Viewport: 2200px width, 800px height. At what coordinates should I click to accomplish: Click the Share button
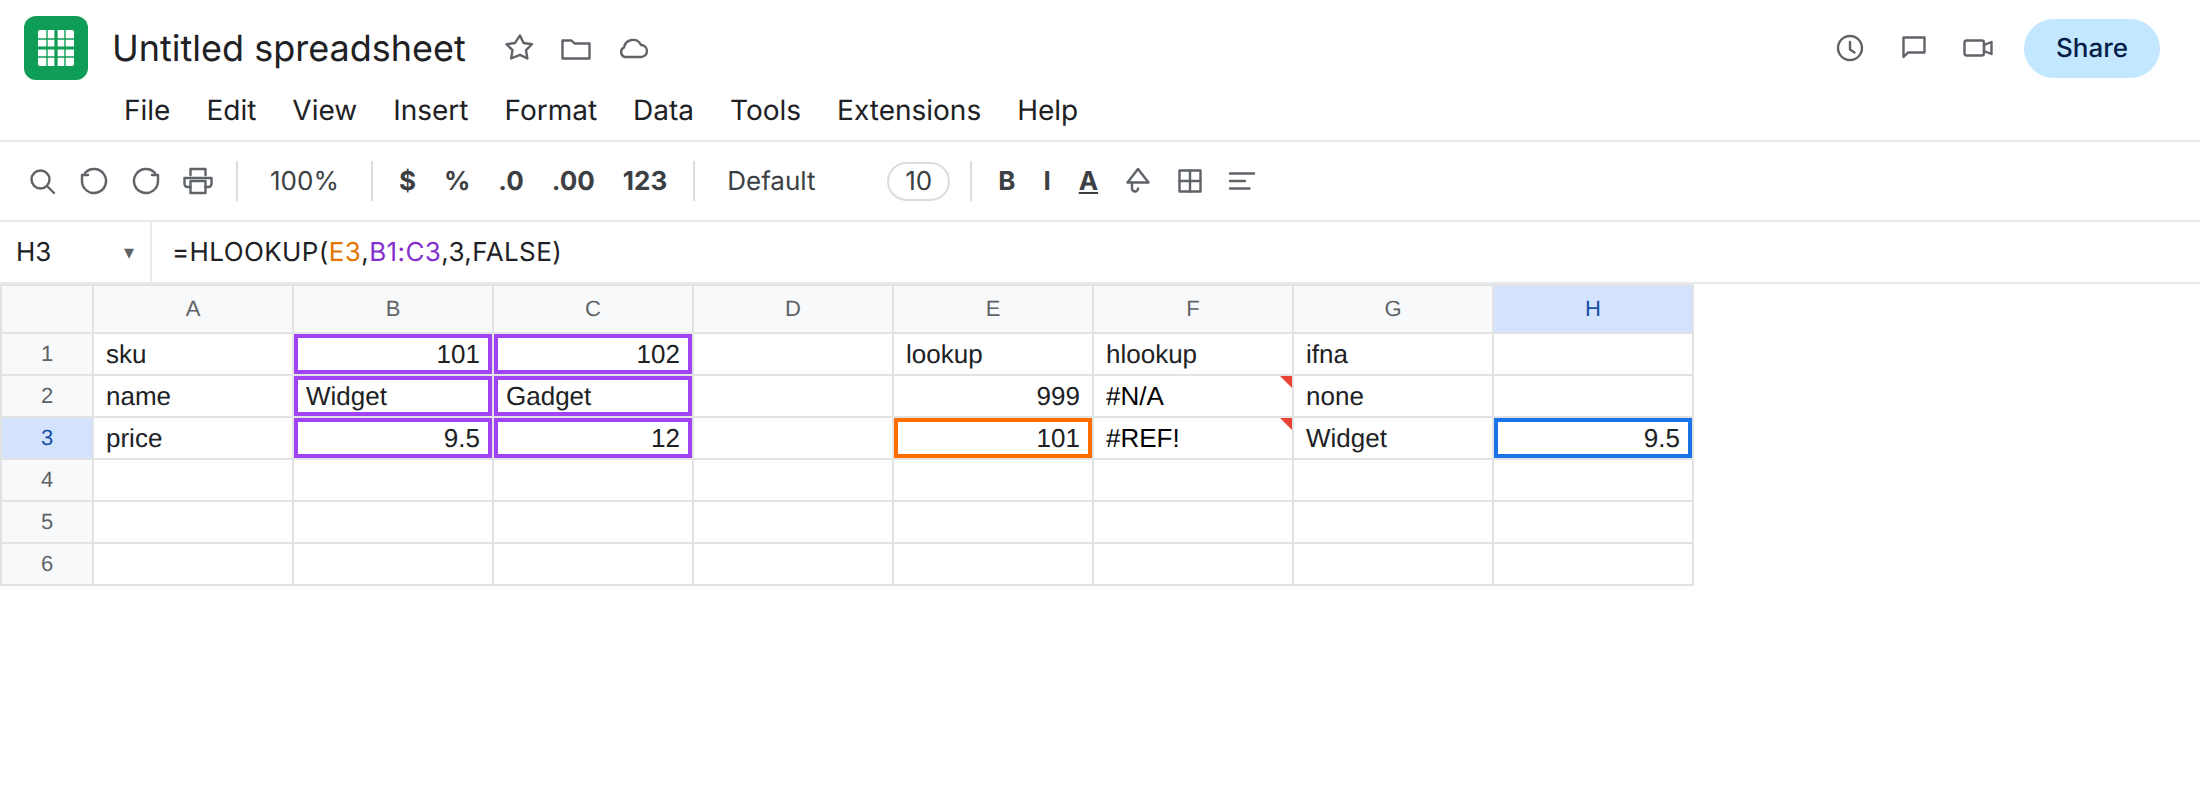[x=2092, y=48]
